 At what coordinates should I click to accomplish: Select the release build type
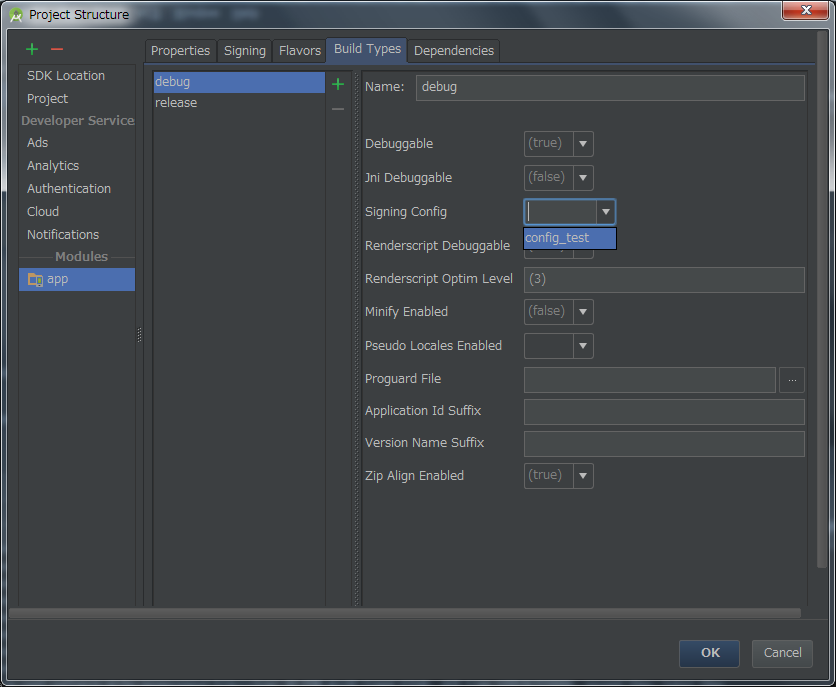(176, 103)
